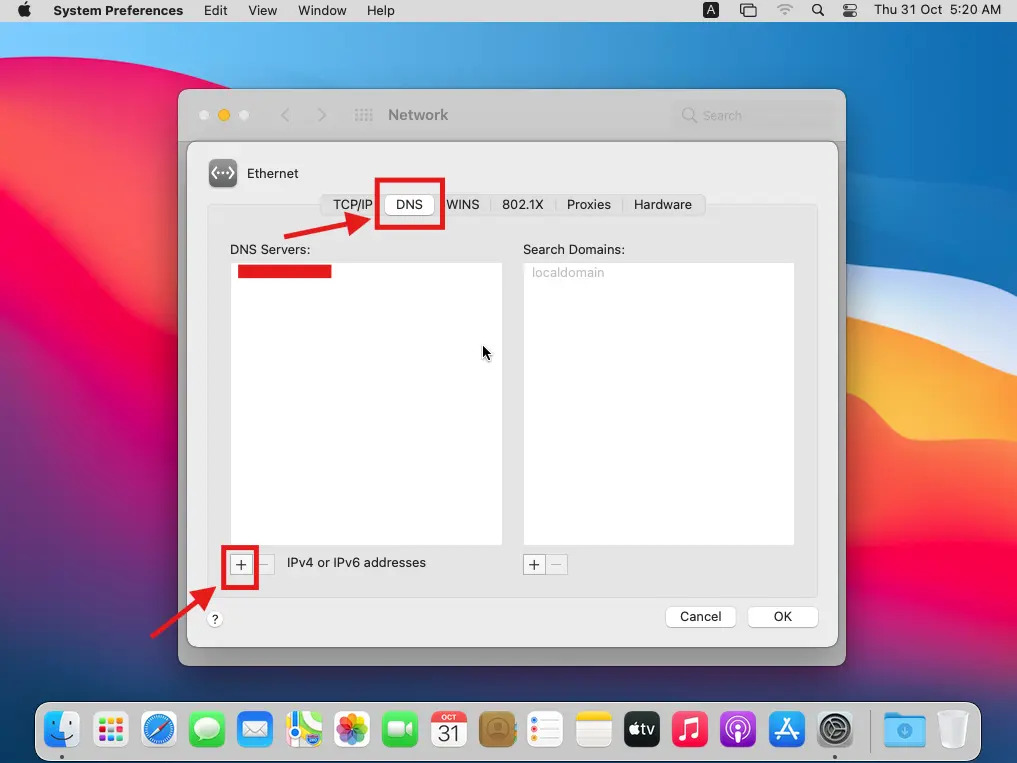Open the System Preferences menu
The height and width of the screenshot is (763, 1017).
point(118,10)
